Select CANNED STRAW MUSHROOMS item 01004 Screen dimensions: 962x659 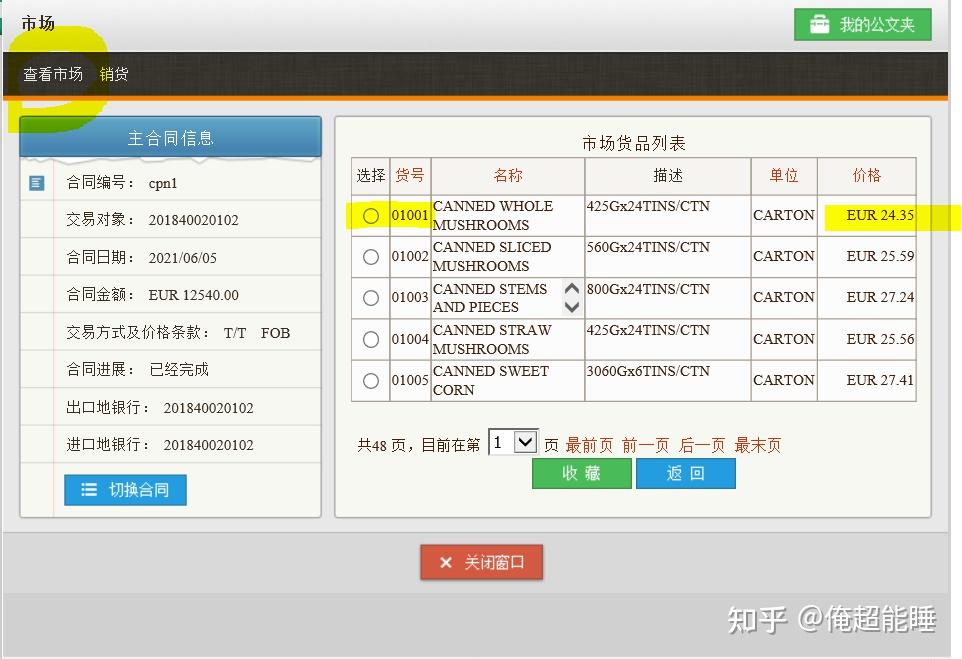[x=370, y=339]
